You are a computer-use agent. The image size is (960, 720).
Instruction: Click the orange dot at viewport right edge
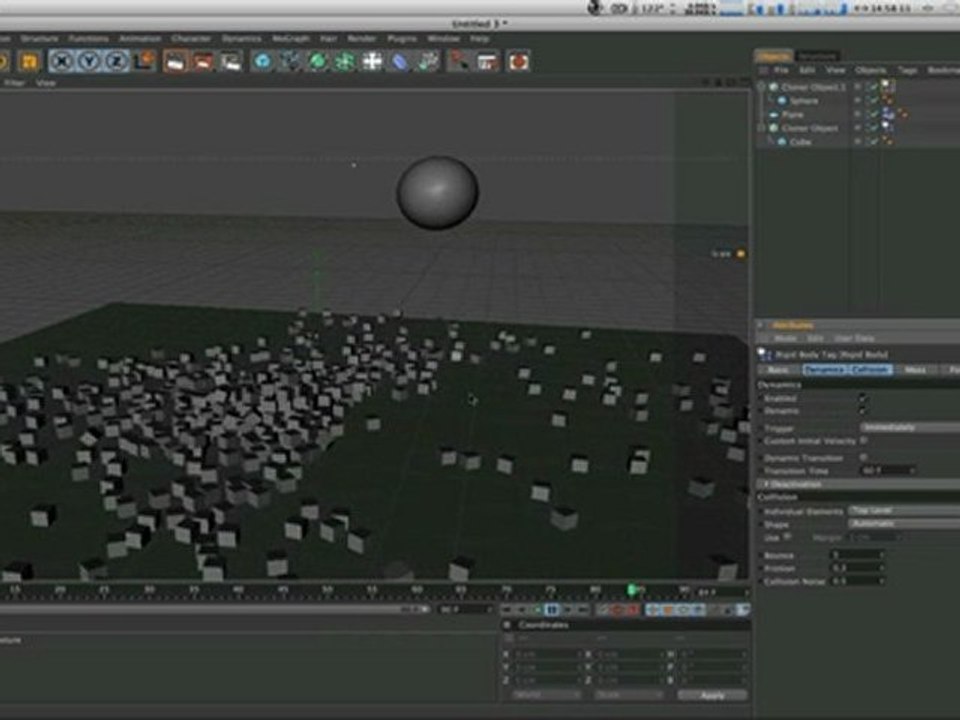click(741, 253)
